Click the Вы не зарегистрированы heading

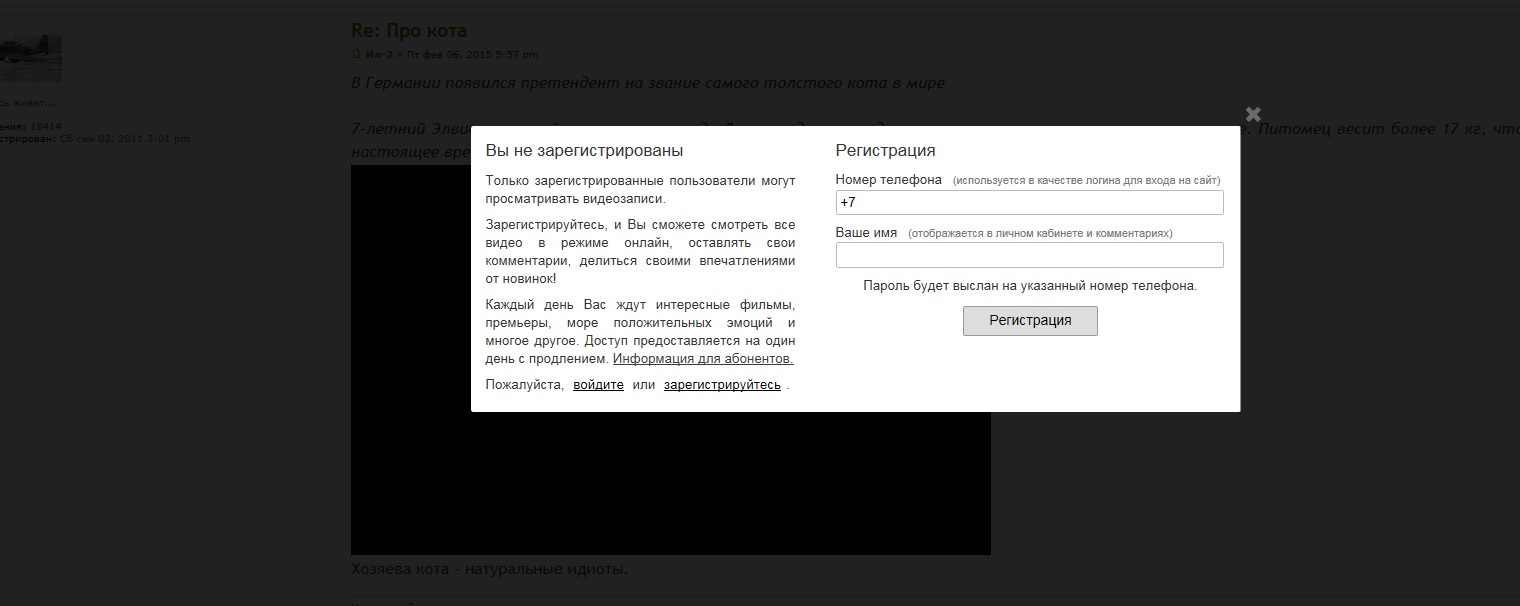(584, 151)
